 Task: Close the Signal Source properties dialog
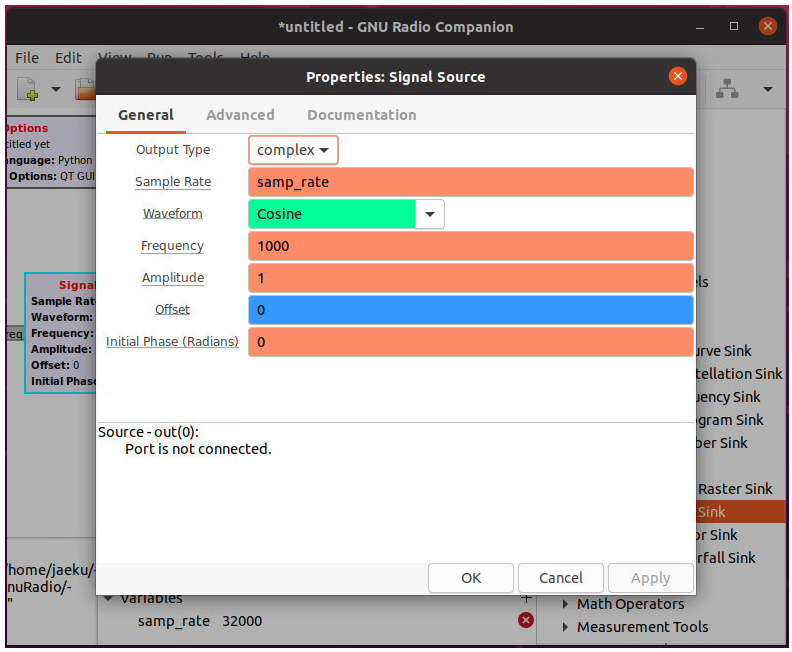[x=677, y=76]
